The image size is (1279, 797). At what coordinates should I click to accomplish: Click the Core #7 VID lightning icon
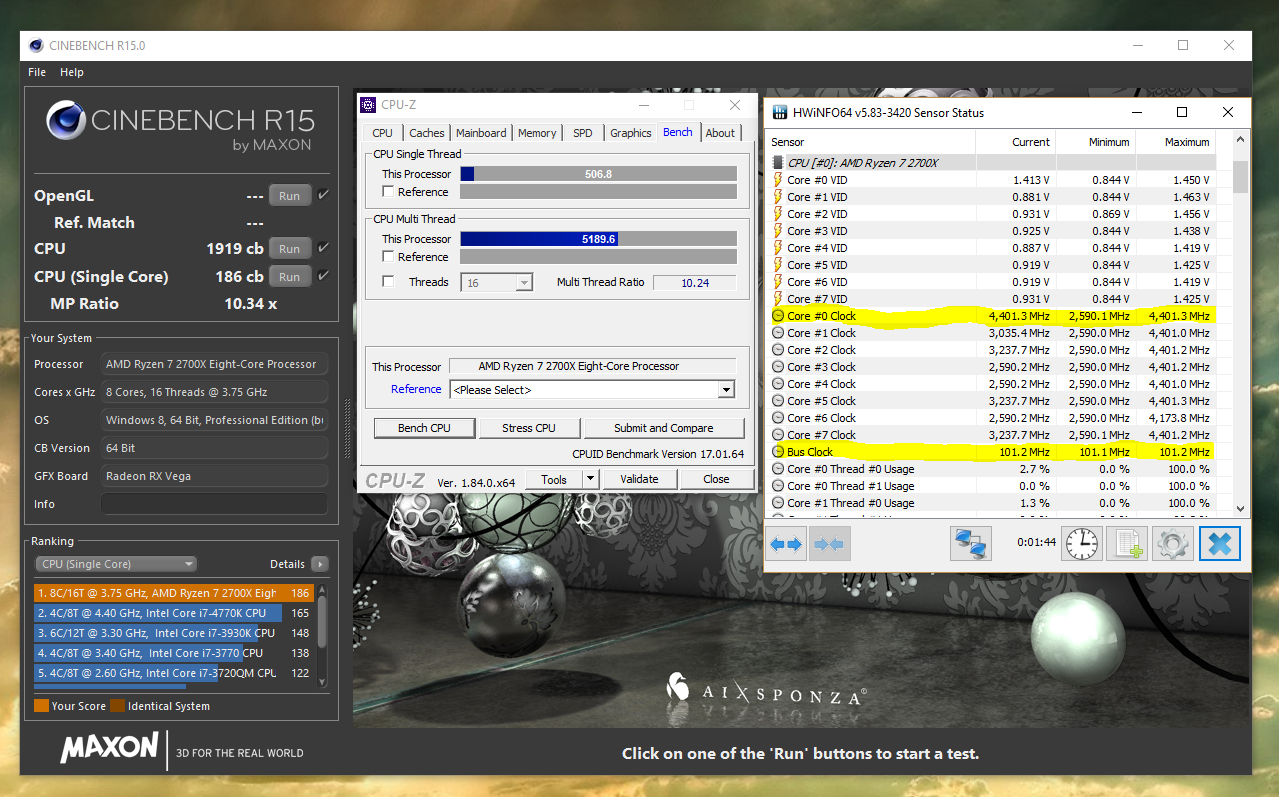[x=778, y=299]
